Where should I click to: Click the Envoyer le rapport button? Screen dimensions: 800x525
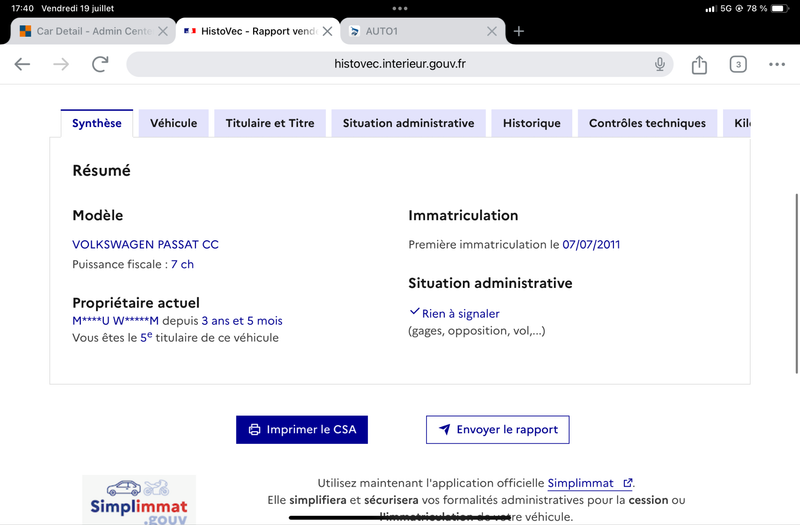coord(498,430)
